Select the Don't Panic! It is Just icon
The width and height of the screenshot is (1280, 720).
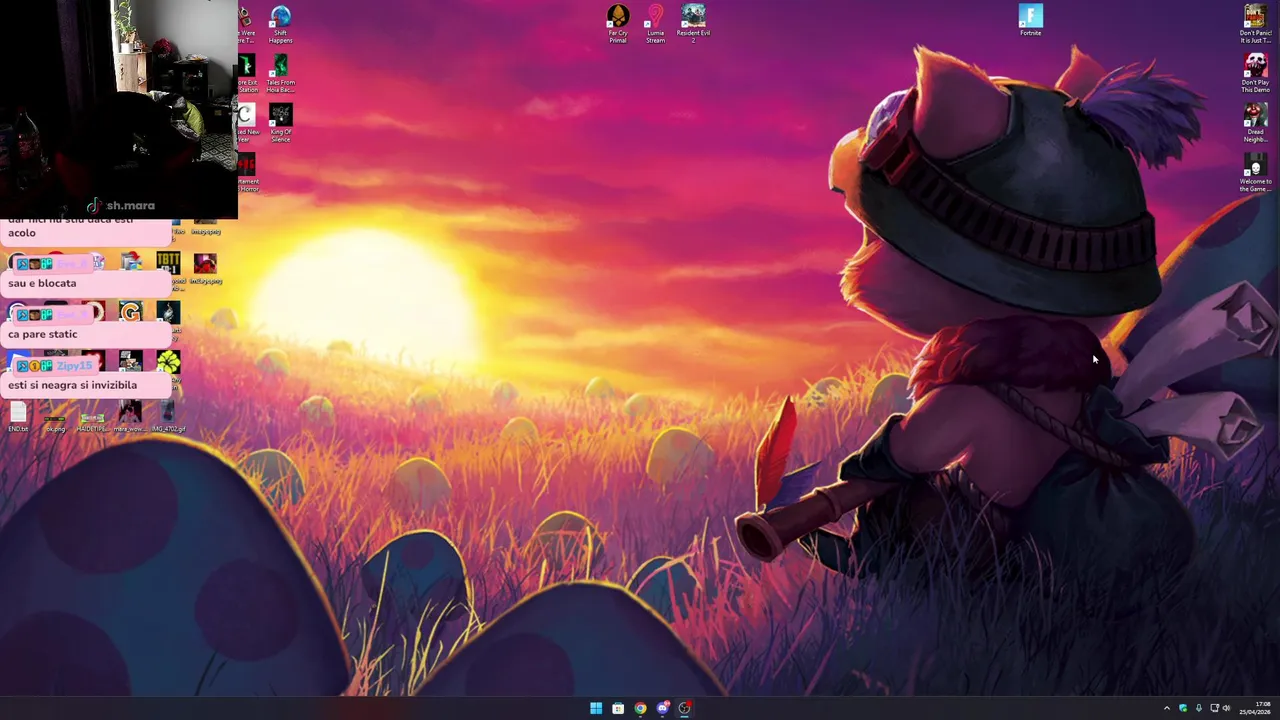(x=1255, y=24)
